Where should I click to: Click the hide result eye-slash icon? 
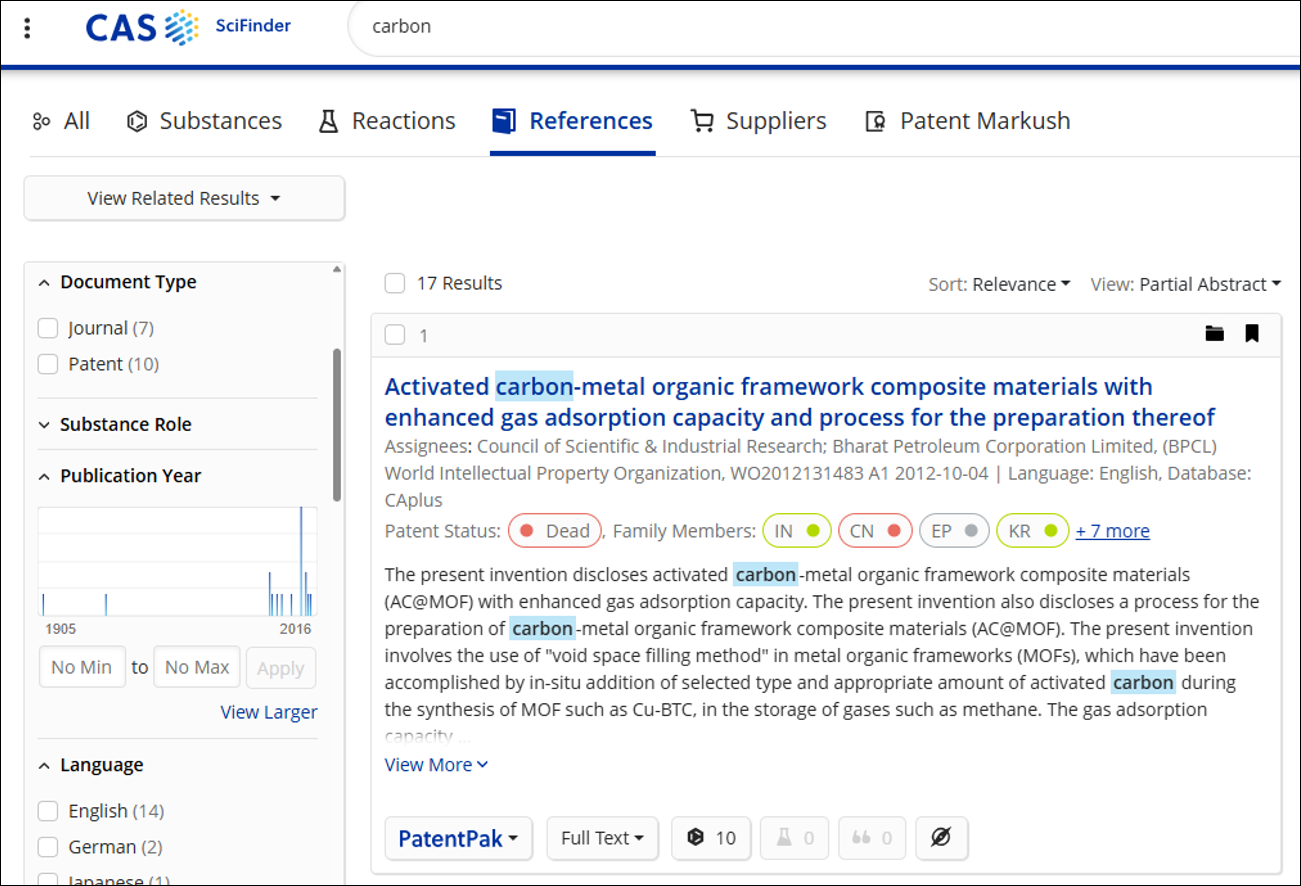940,838
